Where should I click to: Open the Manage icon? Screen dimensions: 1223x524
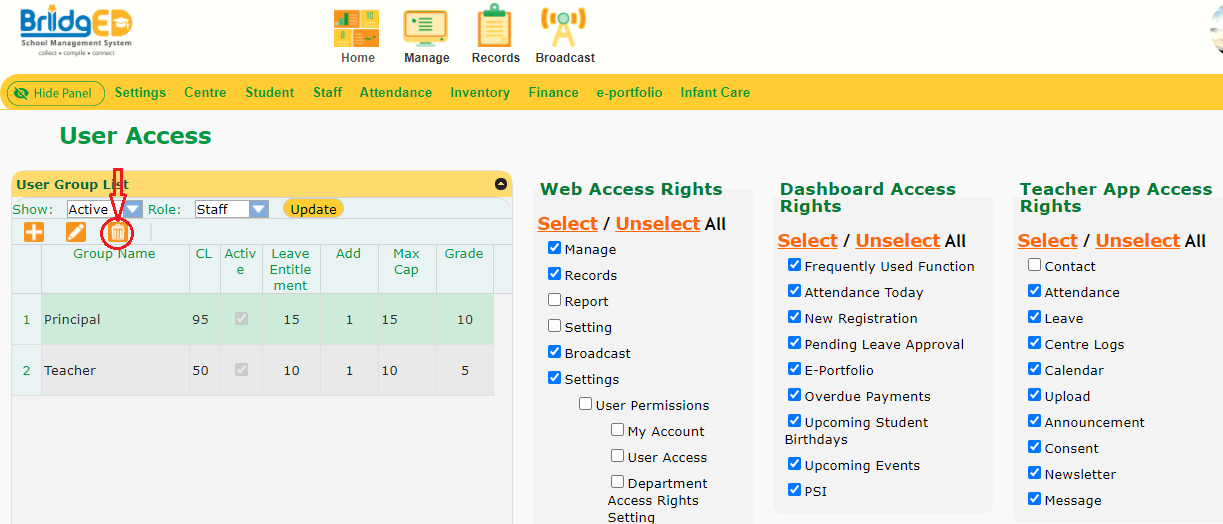click(x=426, y=28)
